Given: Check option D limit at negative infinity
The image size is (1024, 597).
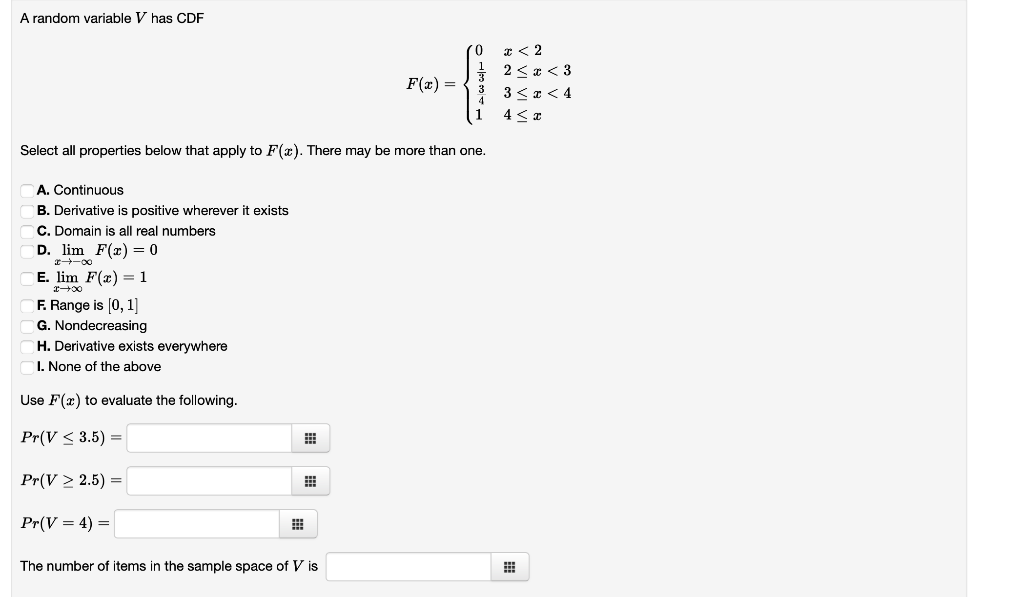Looking at the screenshot, I should pos(26,250).
